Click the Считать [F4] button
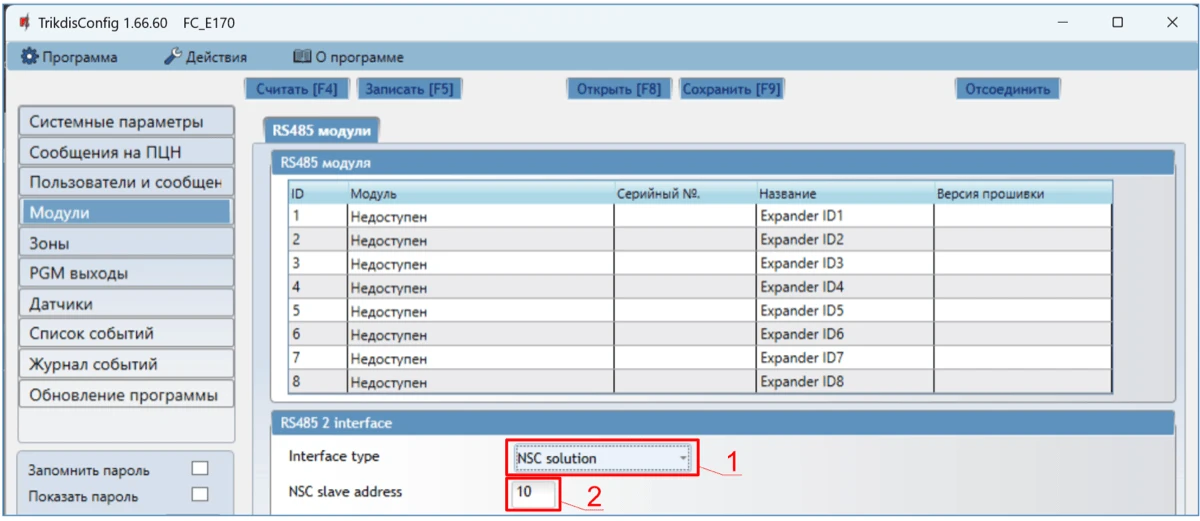Image resolution: width=1200 pixels, height=521 pixels. (x=296, y=89)
